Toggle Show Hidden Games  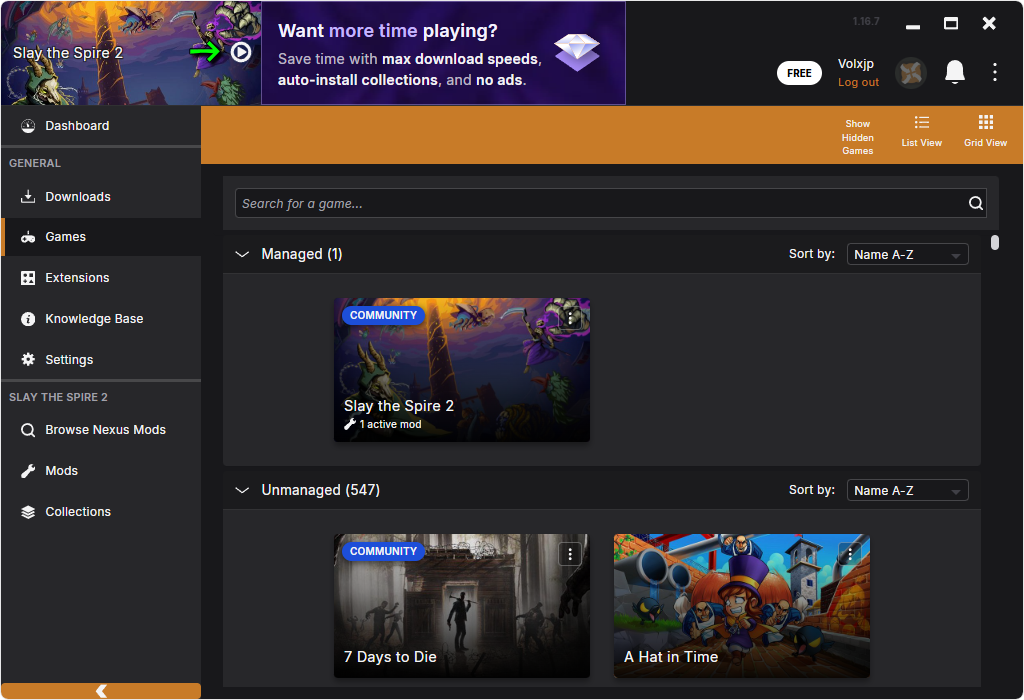click(857, 137)
